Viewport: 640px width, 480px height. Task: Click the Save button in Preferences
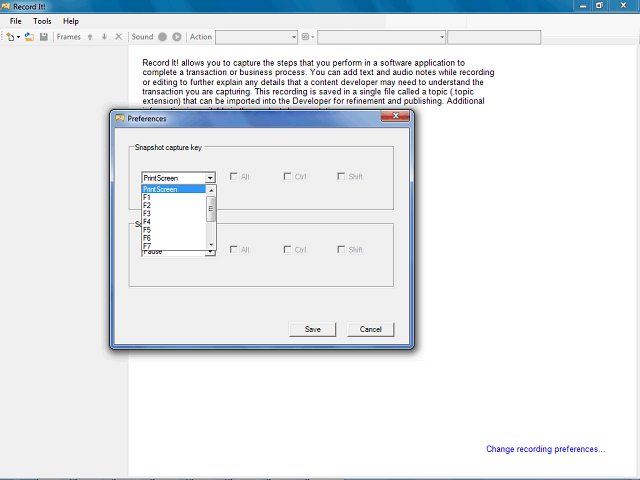pos(312,329)
